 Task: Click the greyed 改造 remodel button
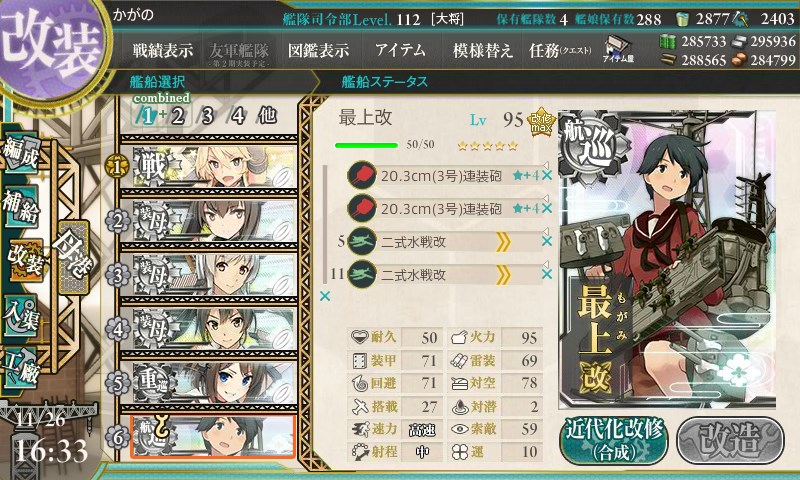(730, 440)
